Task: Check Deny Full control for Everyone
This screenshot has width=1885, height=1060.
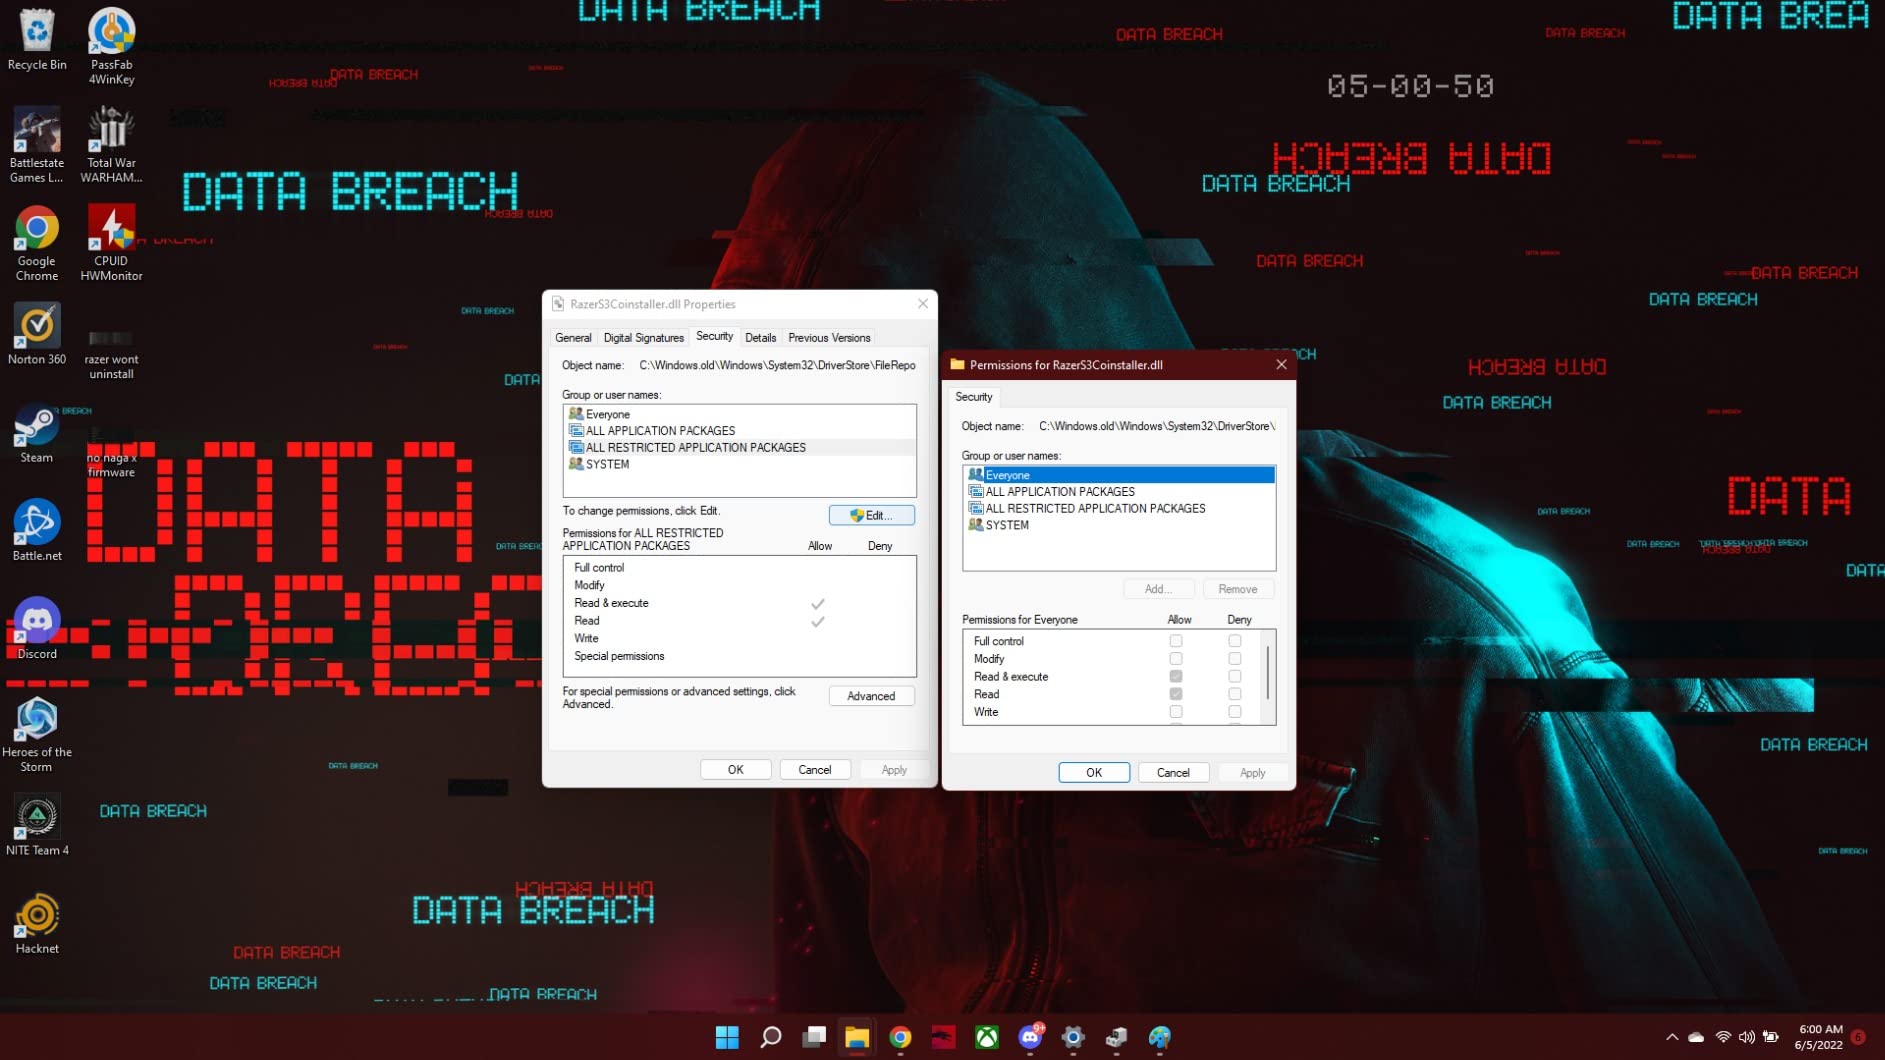Action: pos(1235,641)
